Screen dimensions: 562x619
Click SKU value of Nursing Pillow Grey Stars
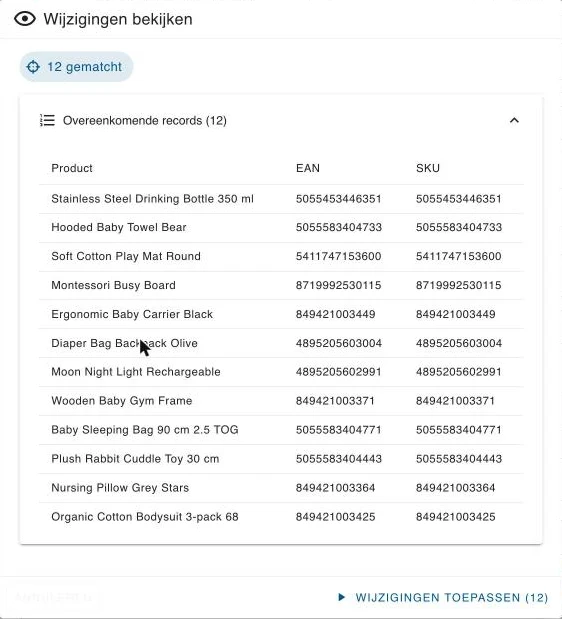pyautogui.click(x=455, y=488)
